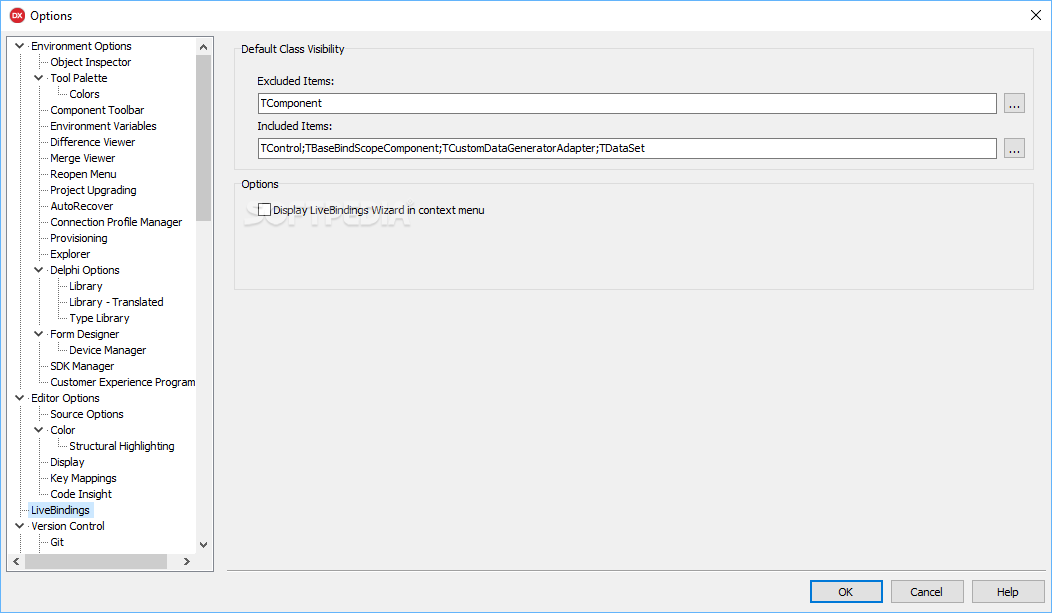Select Colors under Tool Palette

point(84,95)
